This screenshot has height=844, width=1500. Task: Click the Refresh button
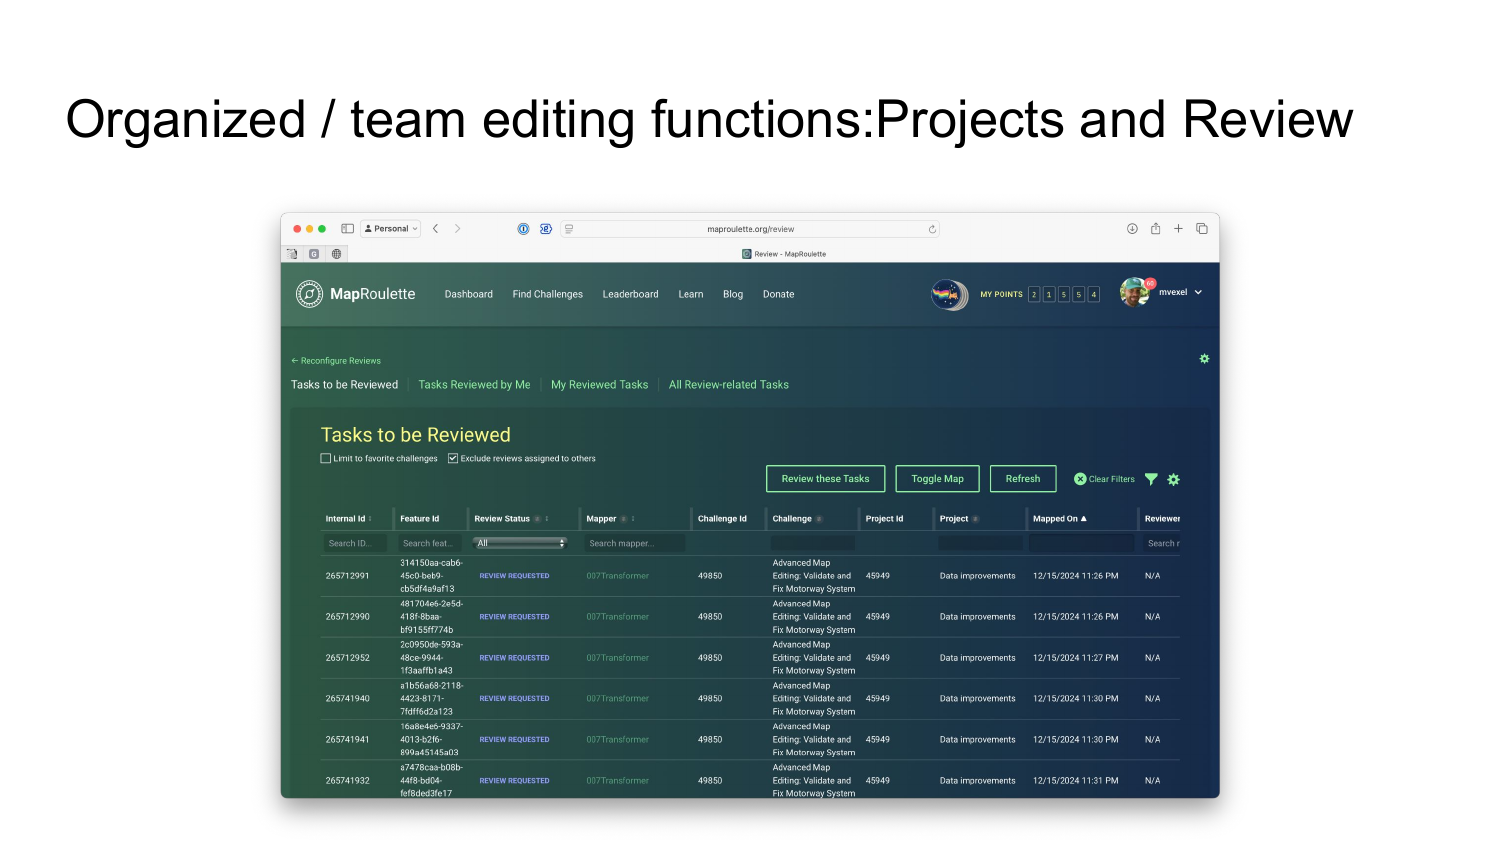pyautogui.click(x=1023, y=479)
